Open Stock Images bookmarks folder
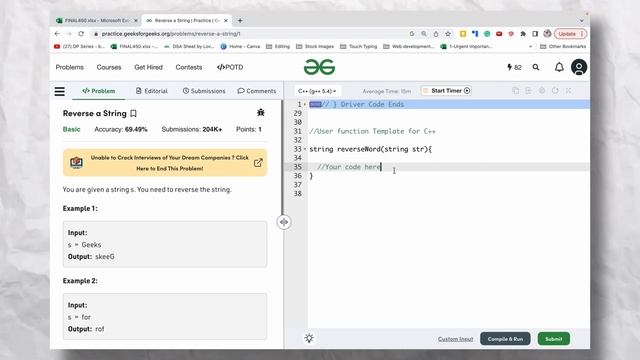640x360 pixels. click(x=315, y=47)
